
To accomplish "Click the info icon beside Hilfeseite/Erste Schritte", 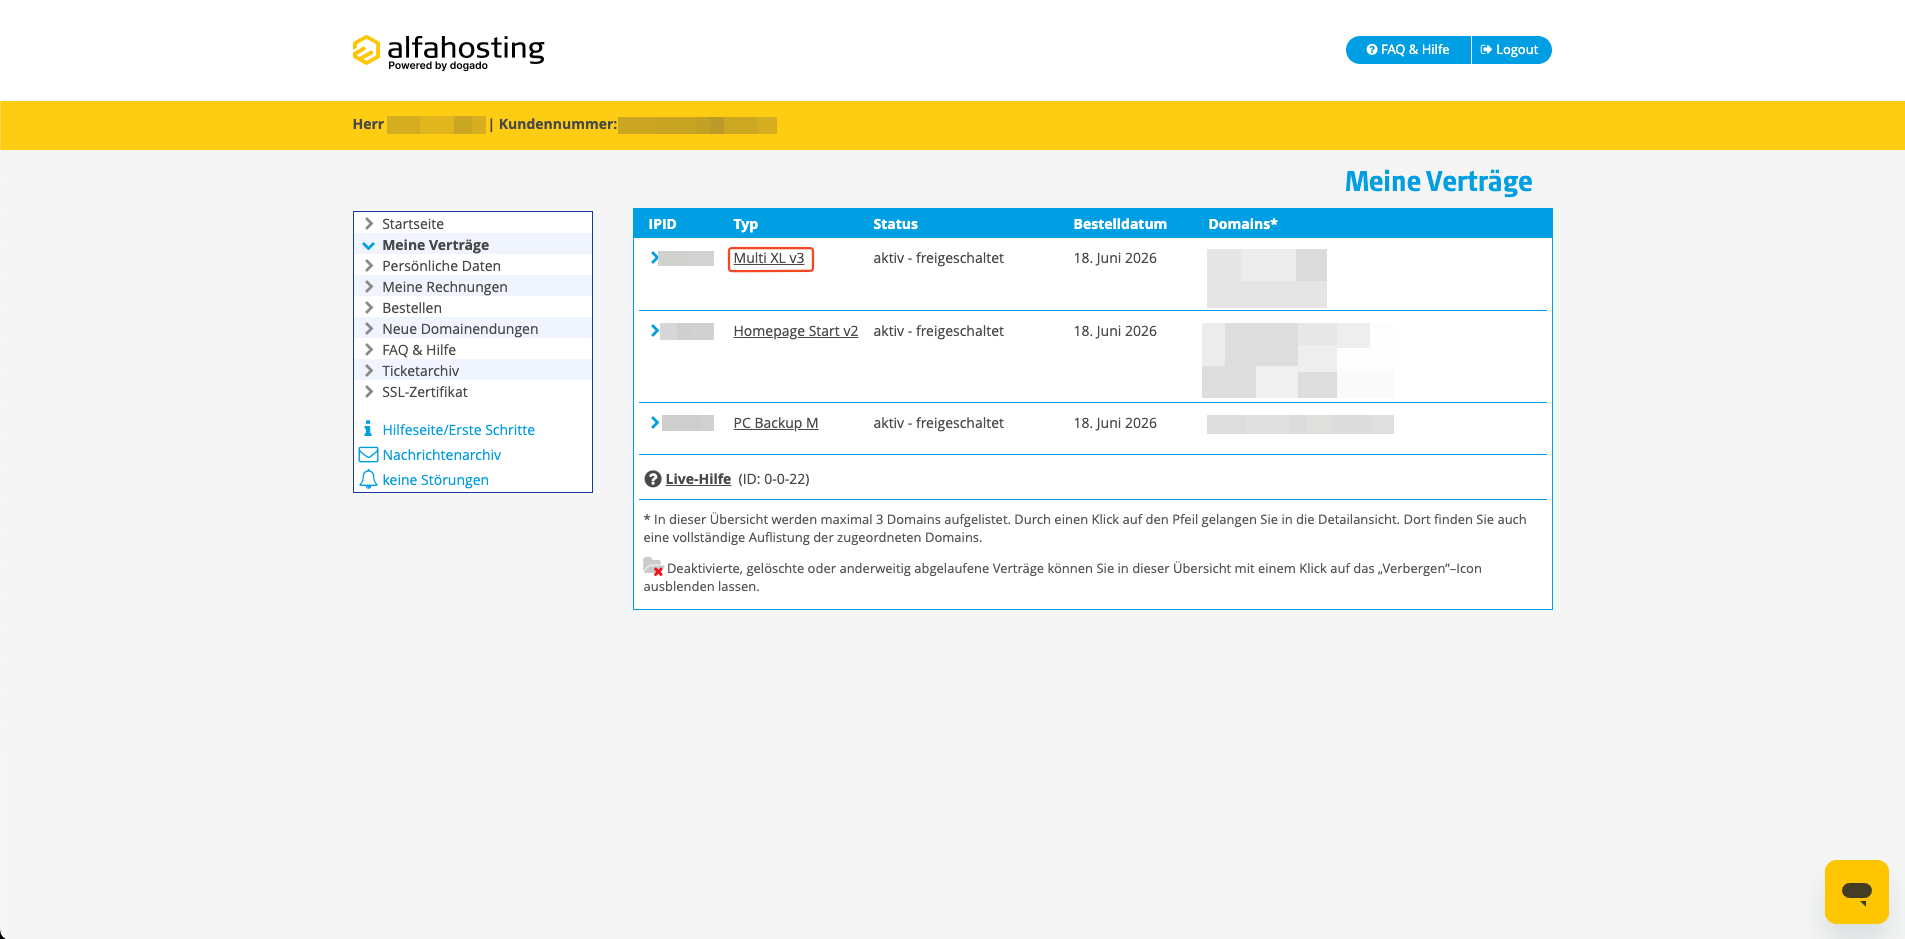I will [368, 429].
